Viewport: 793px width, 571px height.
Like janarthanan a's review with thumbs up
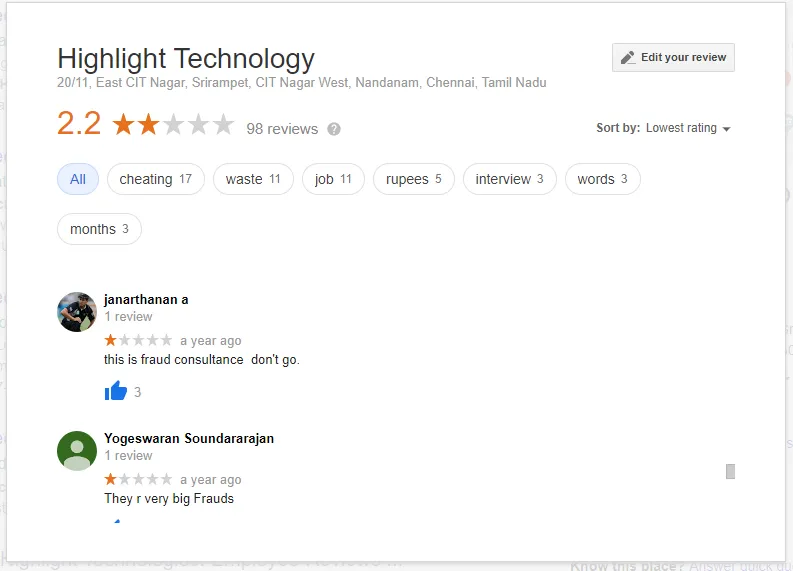pyautogui.click(x=116, y=391)
